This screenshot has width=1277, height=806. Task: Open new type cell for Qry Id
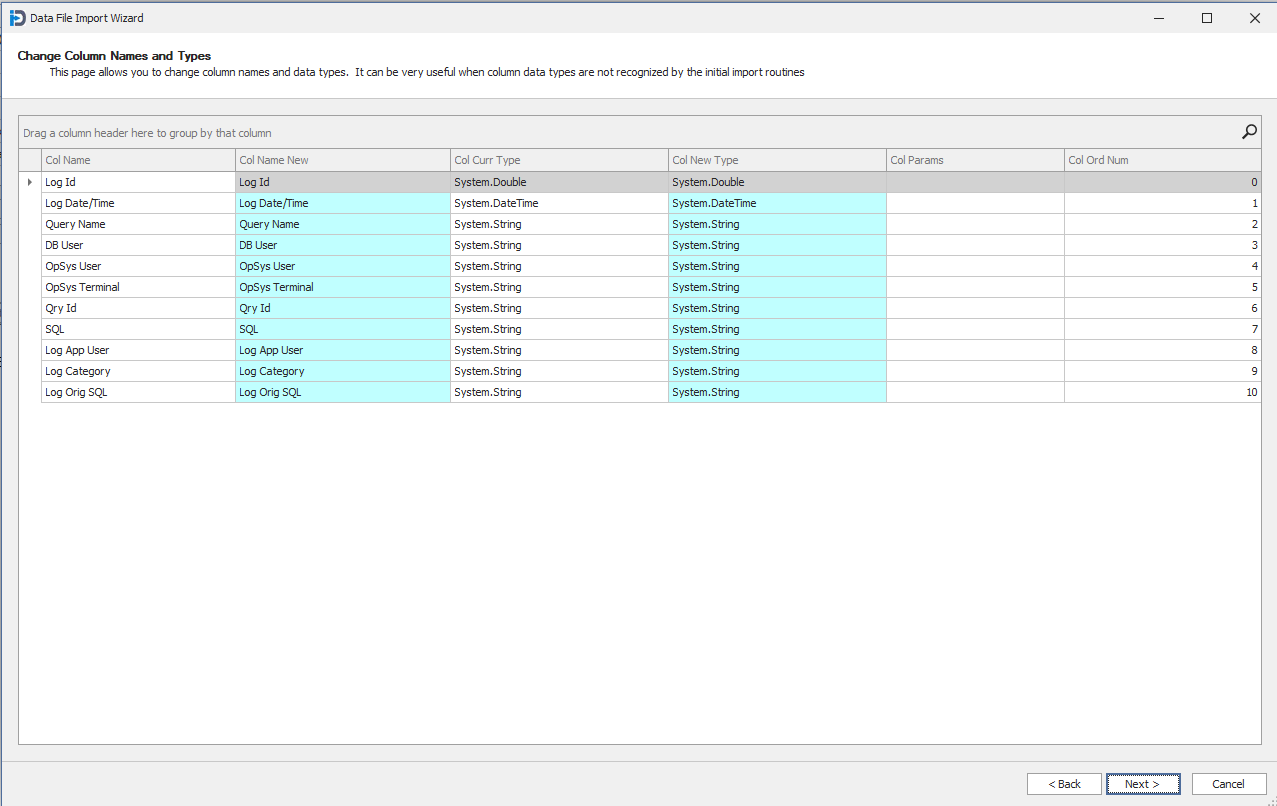point(776,308)
